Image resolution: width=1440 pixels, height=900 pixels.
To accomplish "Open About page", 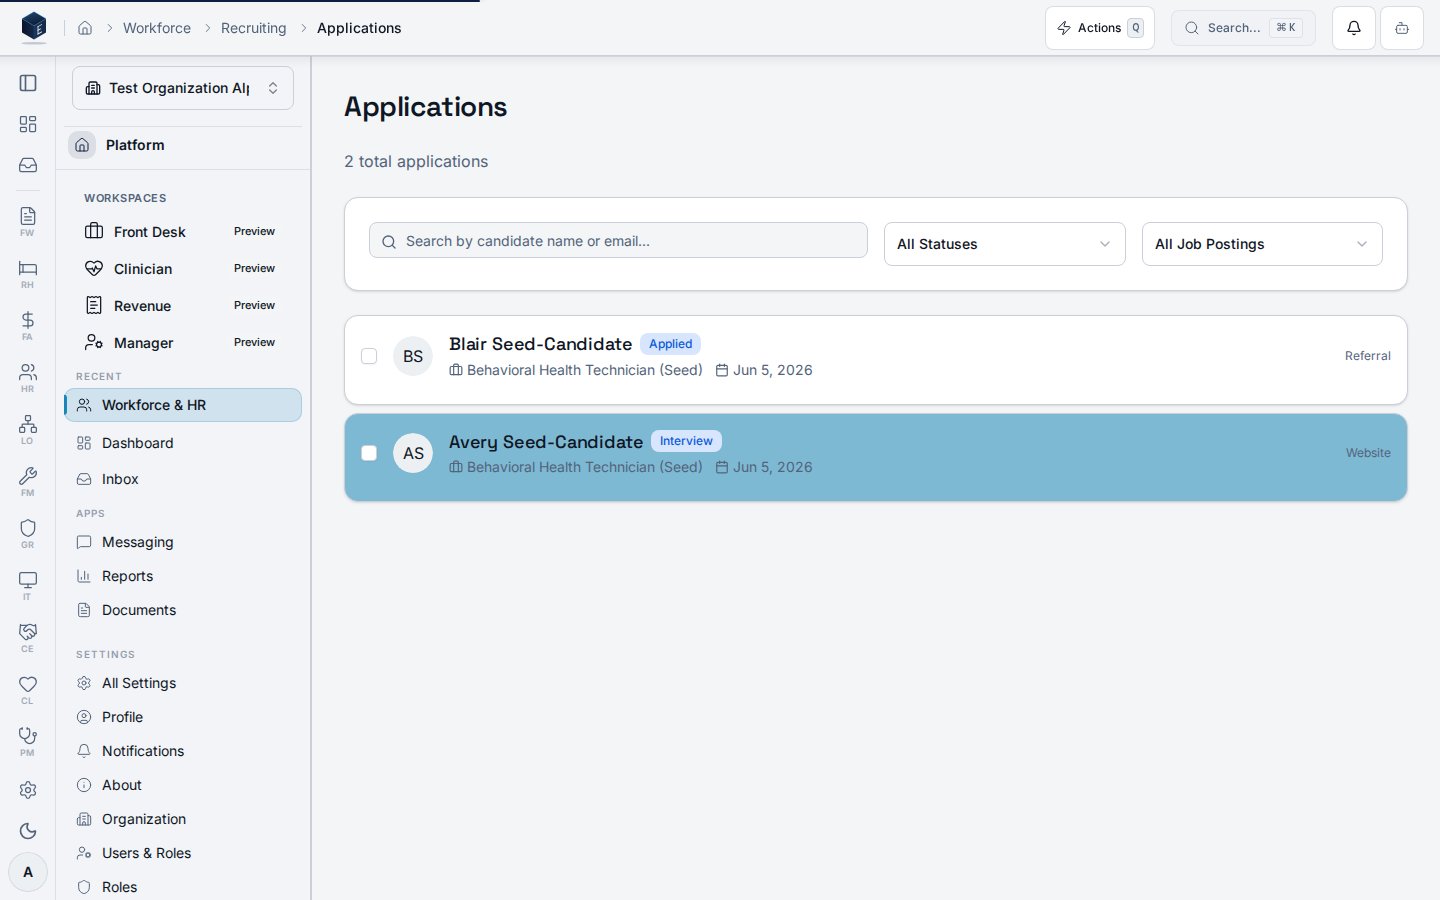I will (x=183, y=785).
